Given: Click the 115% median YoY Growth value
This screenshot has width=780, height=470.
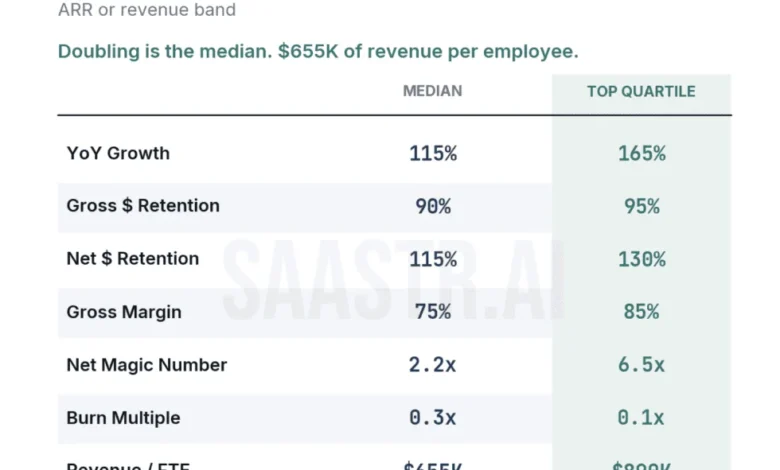Looking at the screenshot, I should click(433, 153).
